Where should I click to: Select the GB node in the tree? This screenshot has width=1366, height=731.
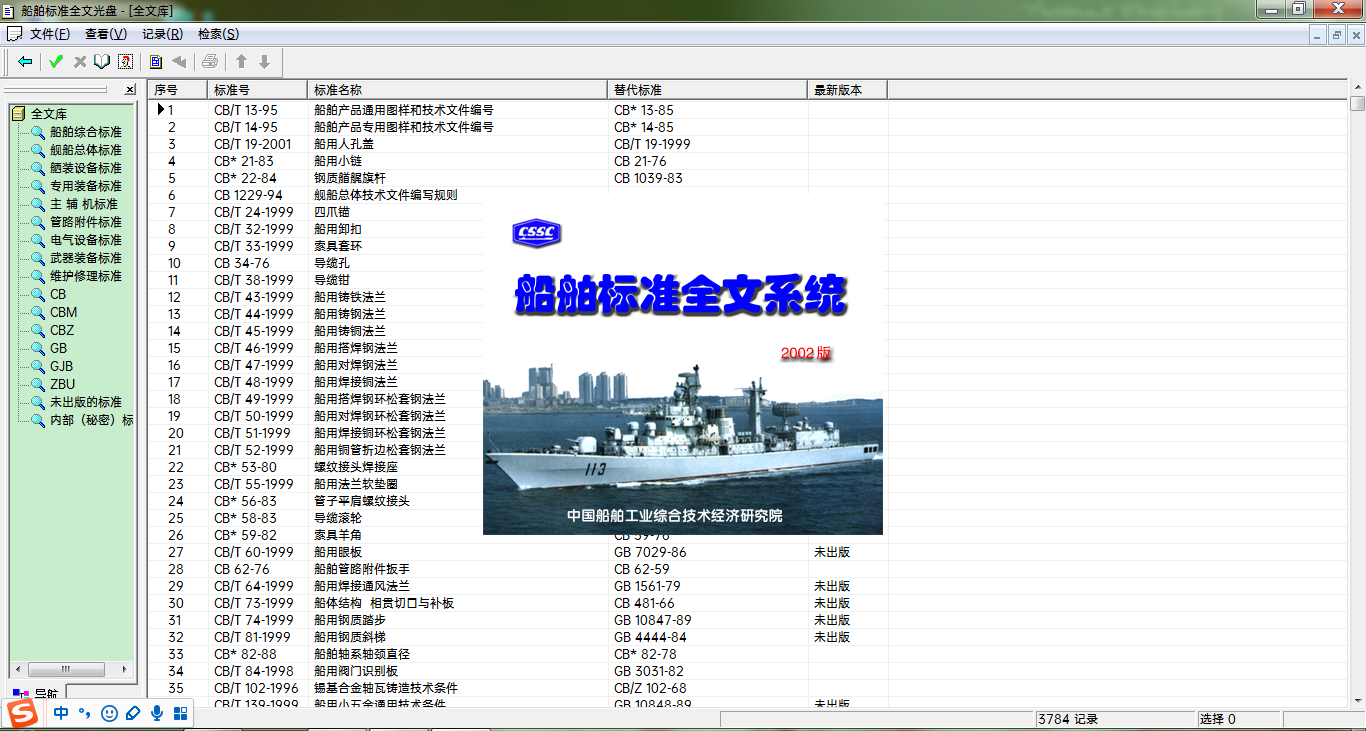59,348
